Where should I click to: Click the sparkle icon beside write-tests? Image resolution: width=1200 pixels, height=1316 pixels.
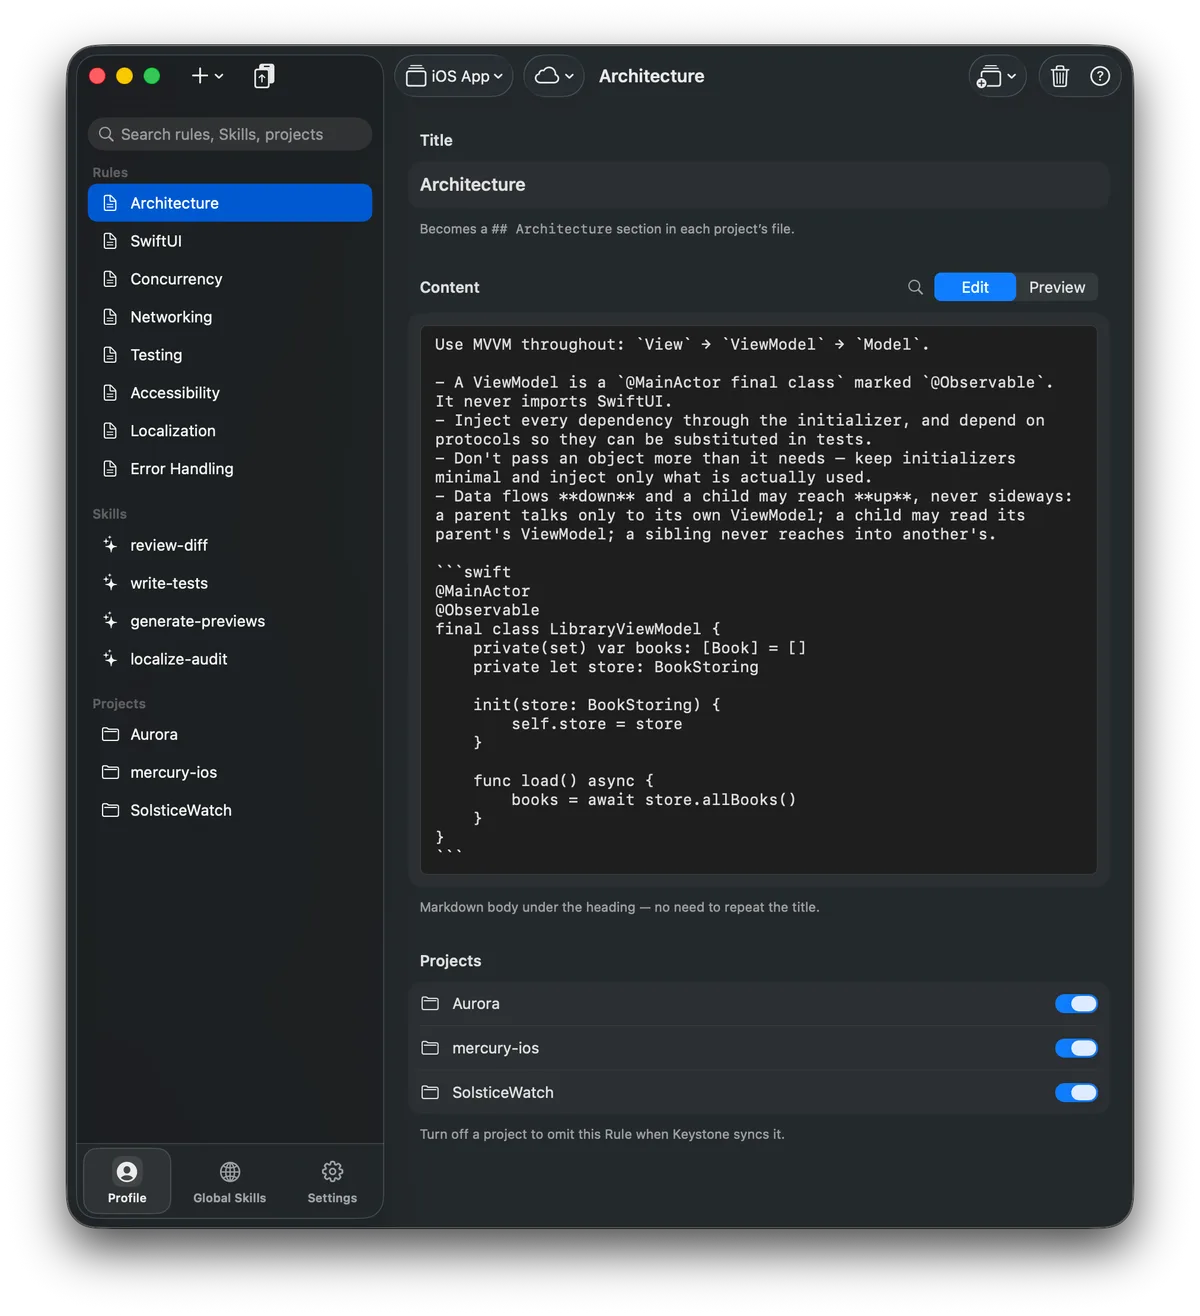tap(110, 583)
